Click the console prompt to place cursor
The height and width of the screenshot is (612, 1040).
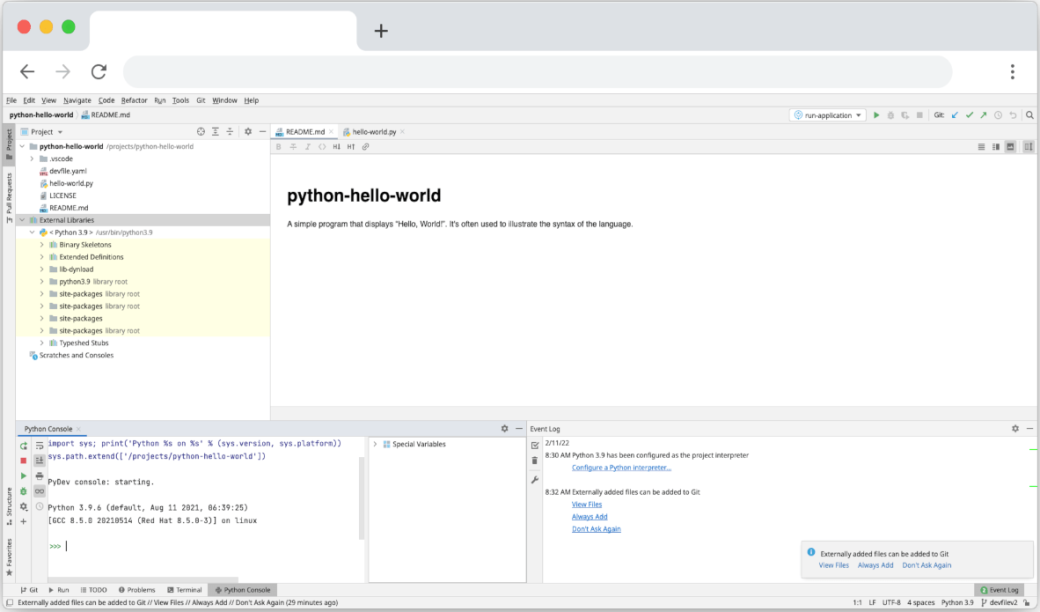pos(65,546)
